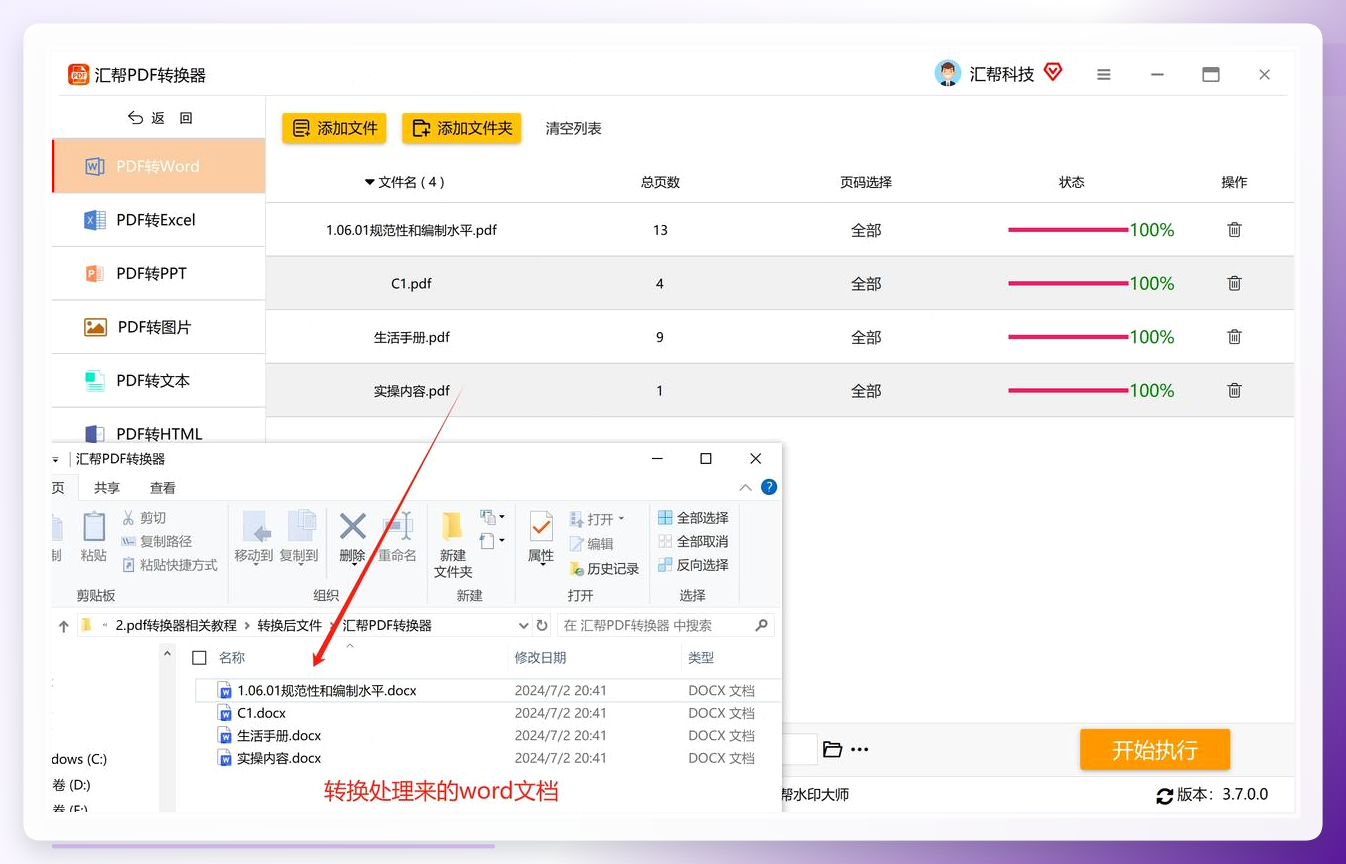
Task: Expand the Explorer address bar dropdown chevron
Action: point(524,626)
